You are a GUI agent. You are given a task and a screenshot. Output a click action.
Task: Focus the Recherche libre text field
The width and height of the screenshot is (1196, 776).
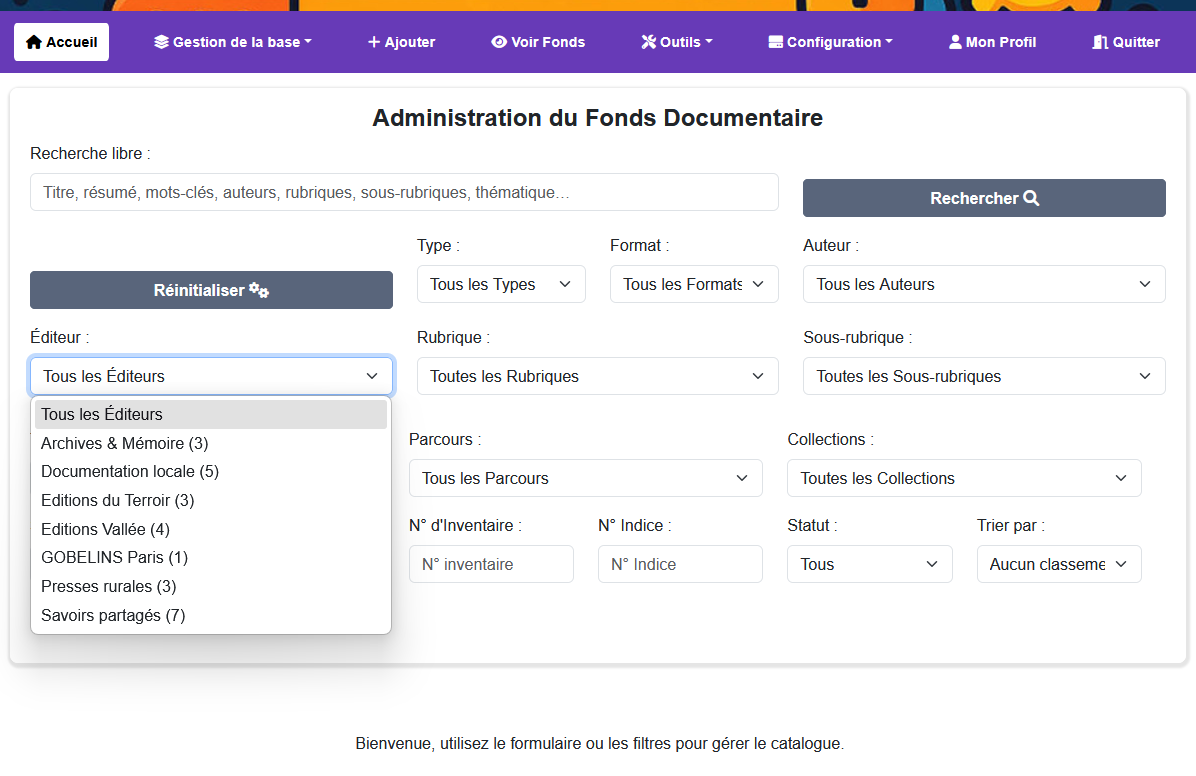click(404, 192)
